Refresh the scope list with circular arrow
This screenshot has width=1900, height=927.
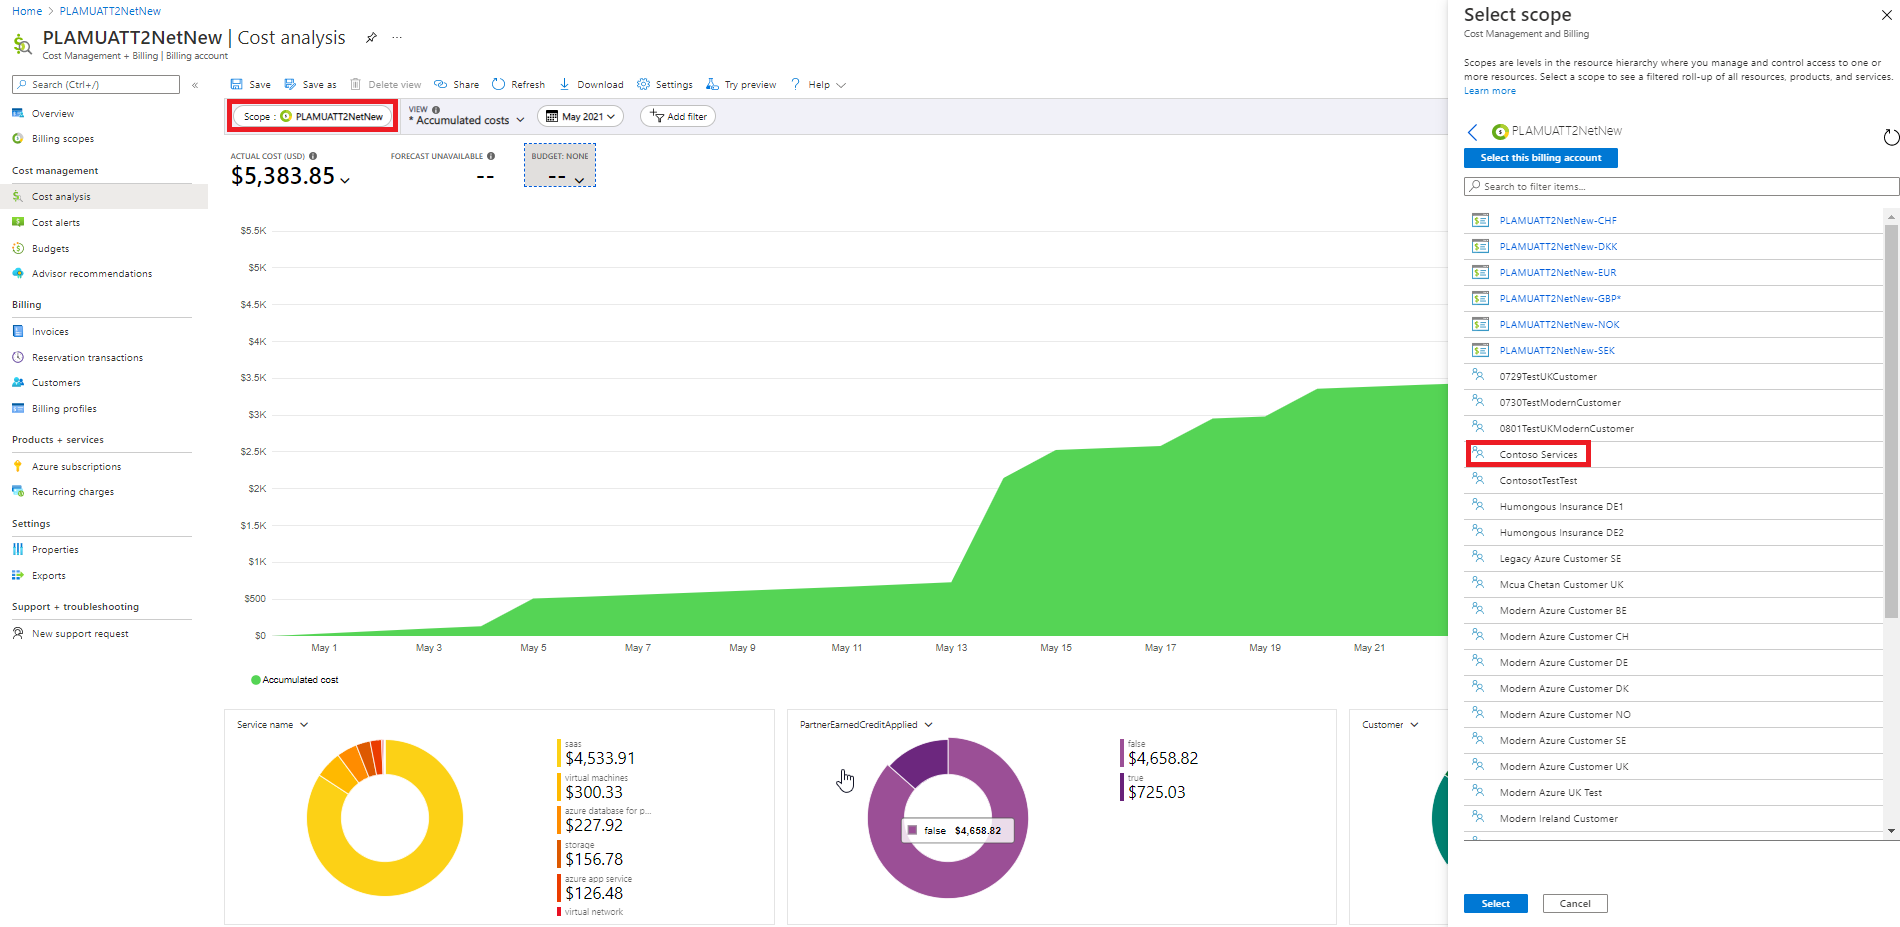pyautogui.click(x=1890, y=138)
